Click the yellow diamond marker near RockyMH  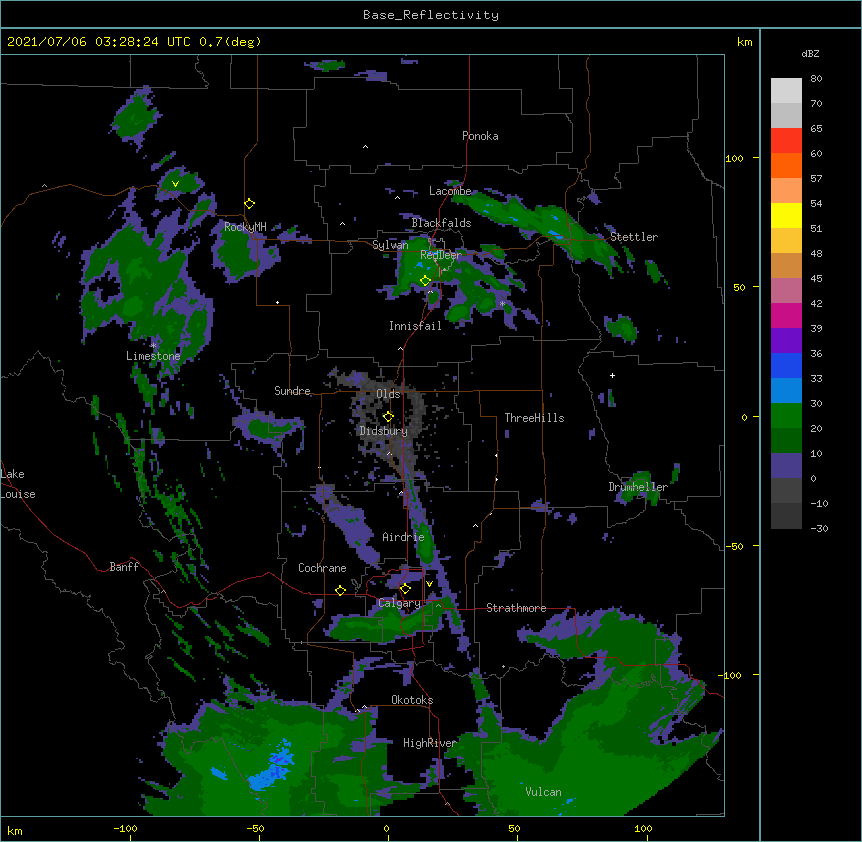(250, 204)
